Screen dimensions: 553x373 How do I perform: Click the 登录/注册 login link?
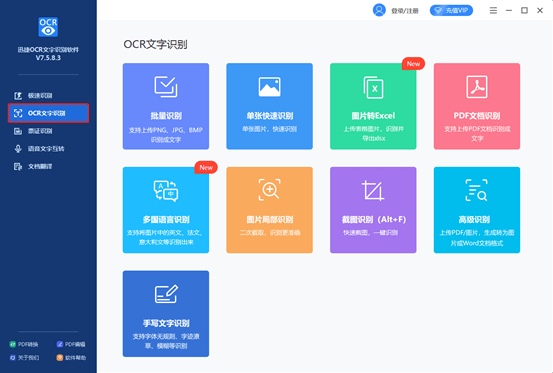coord(405,11)
